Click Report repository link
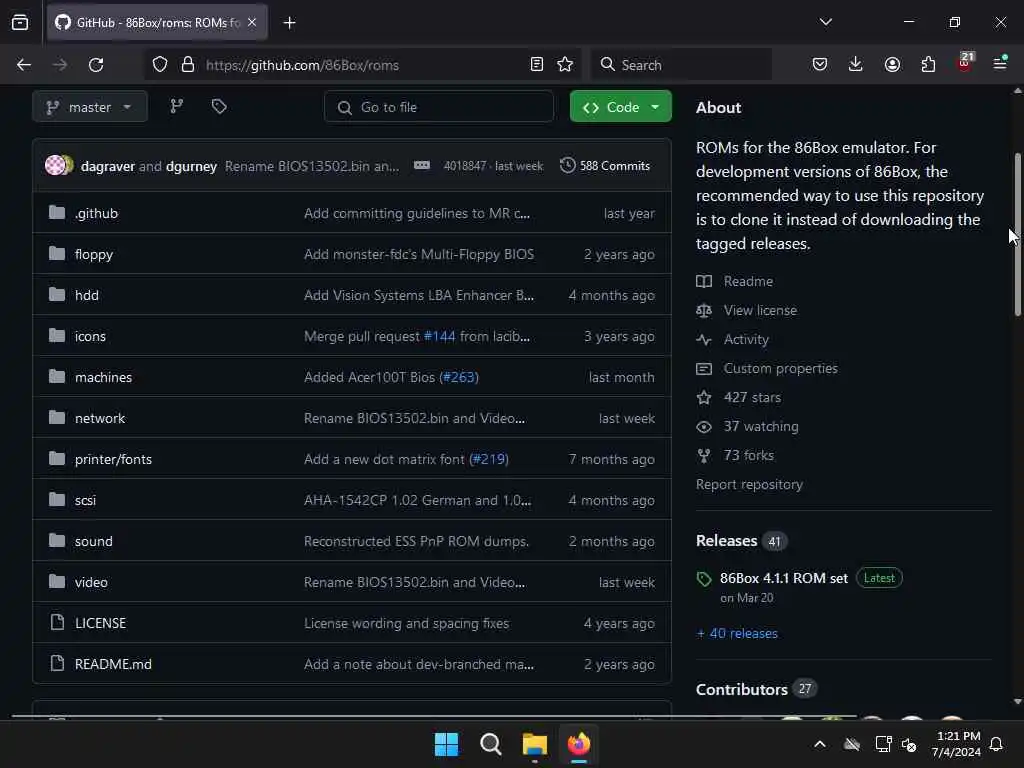This screenshot has width=1024, height=768. click(749, 485)
